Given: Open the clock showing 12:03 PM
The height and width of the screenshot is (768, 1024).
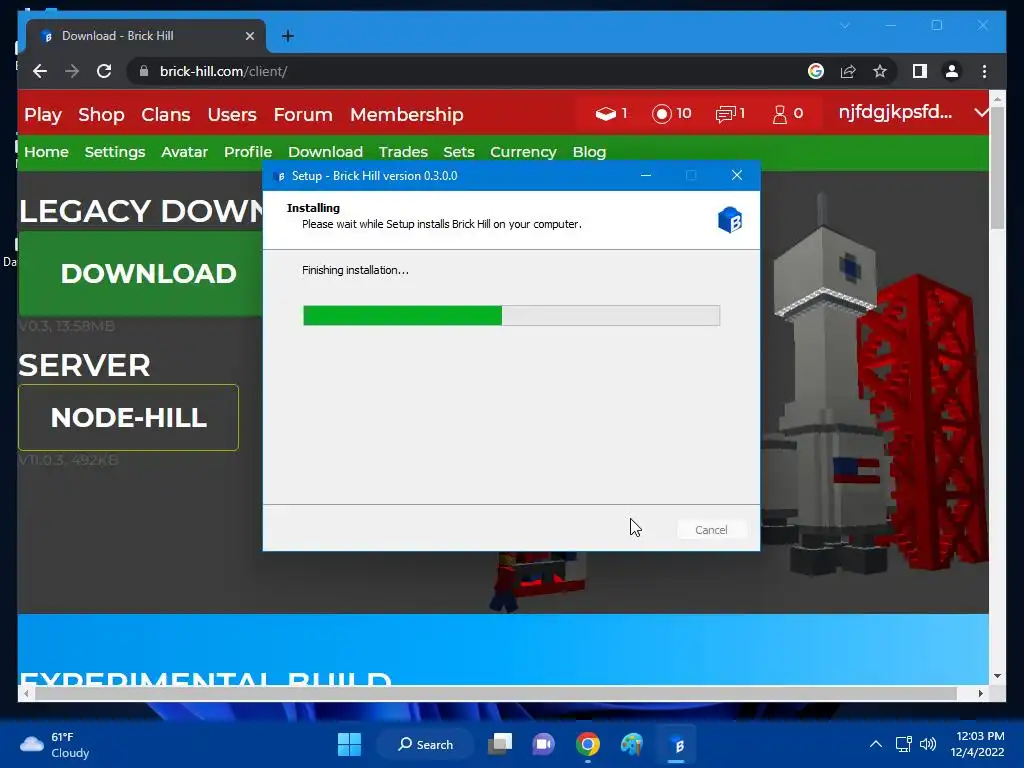Looking at the screenshot, I should pos(978,744).
